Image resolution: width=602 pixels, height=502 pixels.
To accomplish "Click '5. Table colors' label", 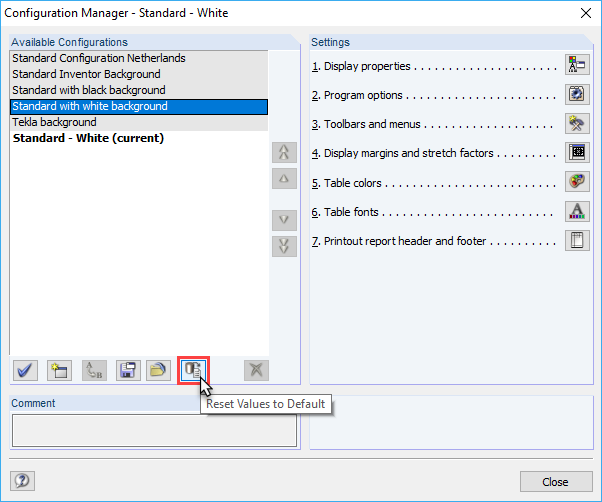I will [x=346, y=183].
